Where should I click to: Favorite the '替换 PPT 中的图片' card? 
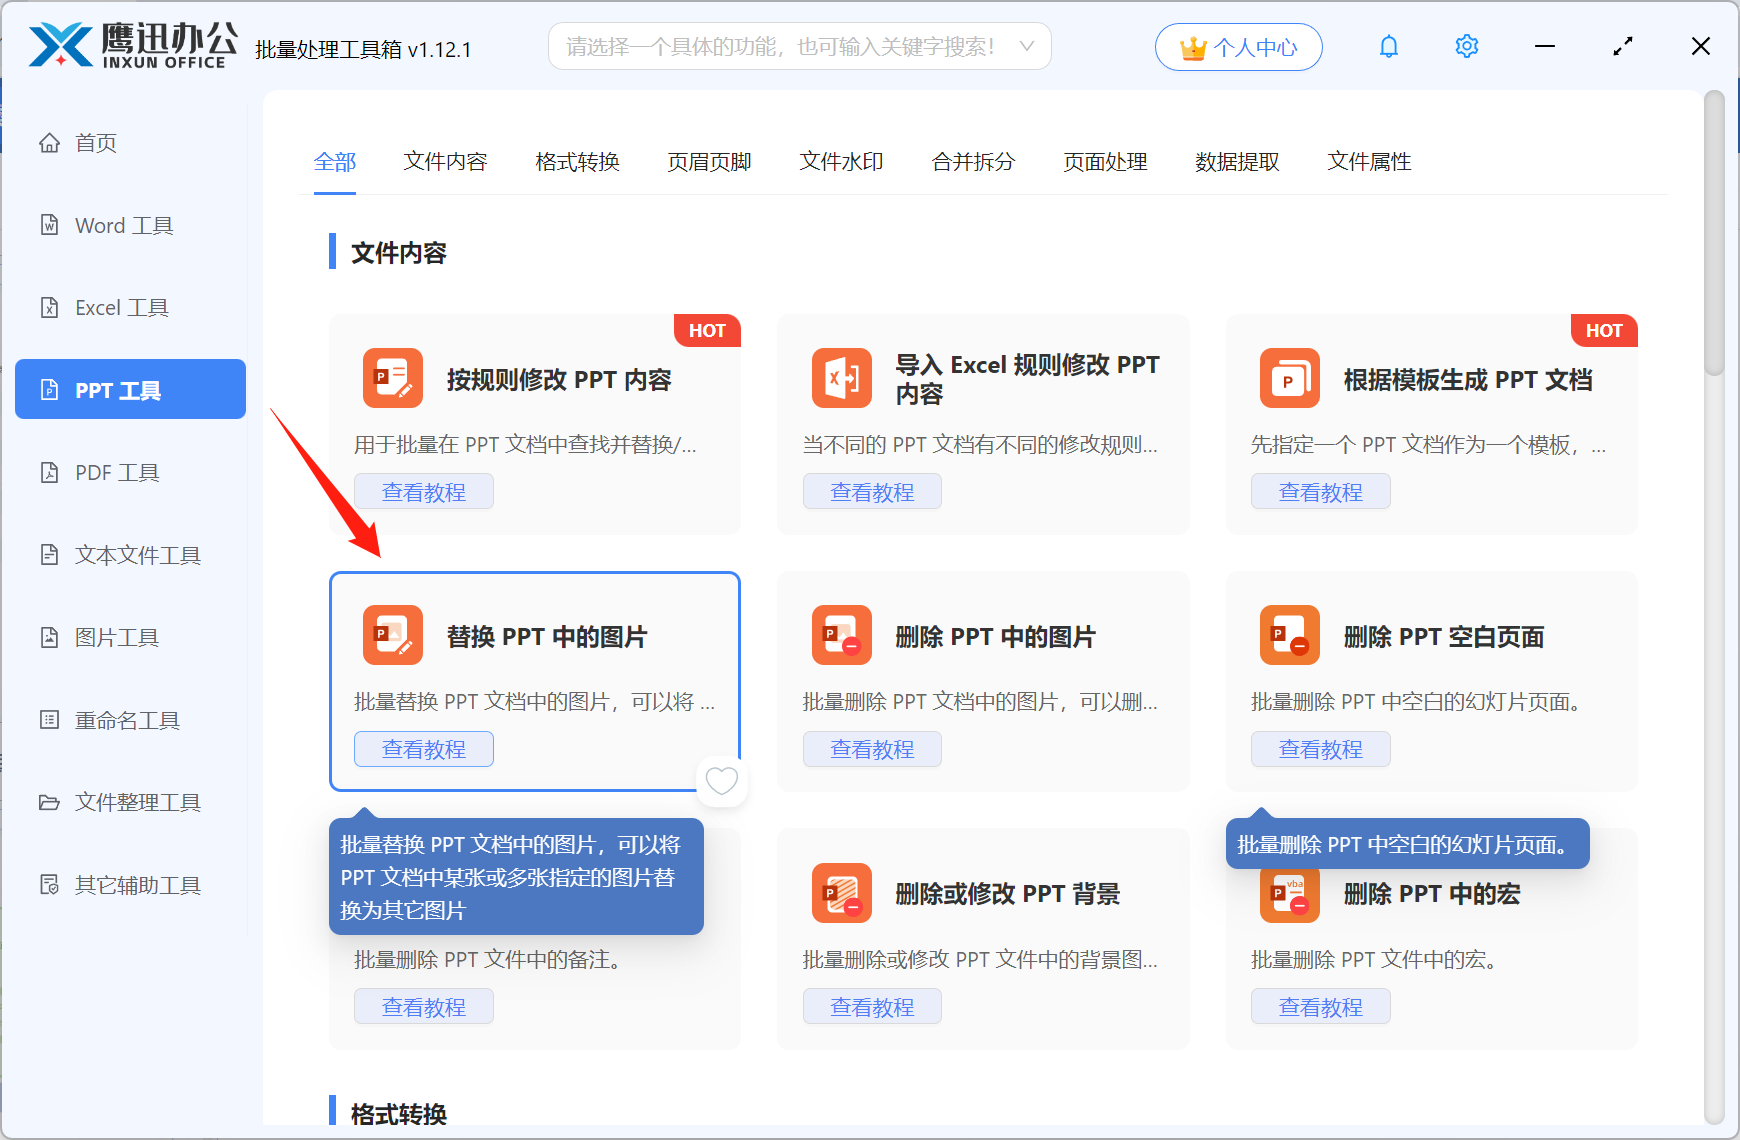721,781
